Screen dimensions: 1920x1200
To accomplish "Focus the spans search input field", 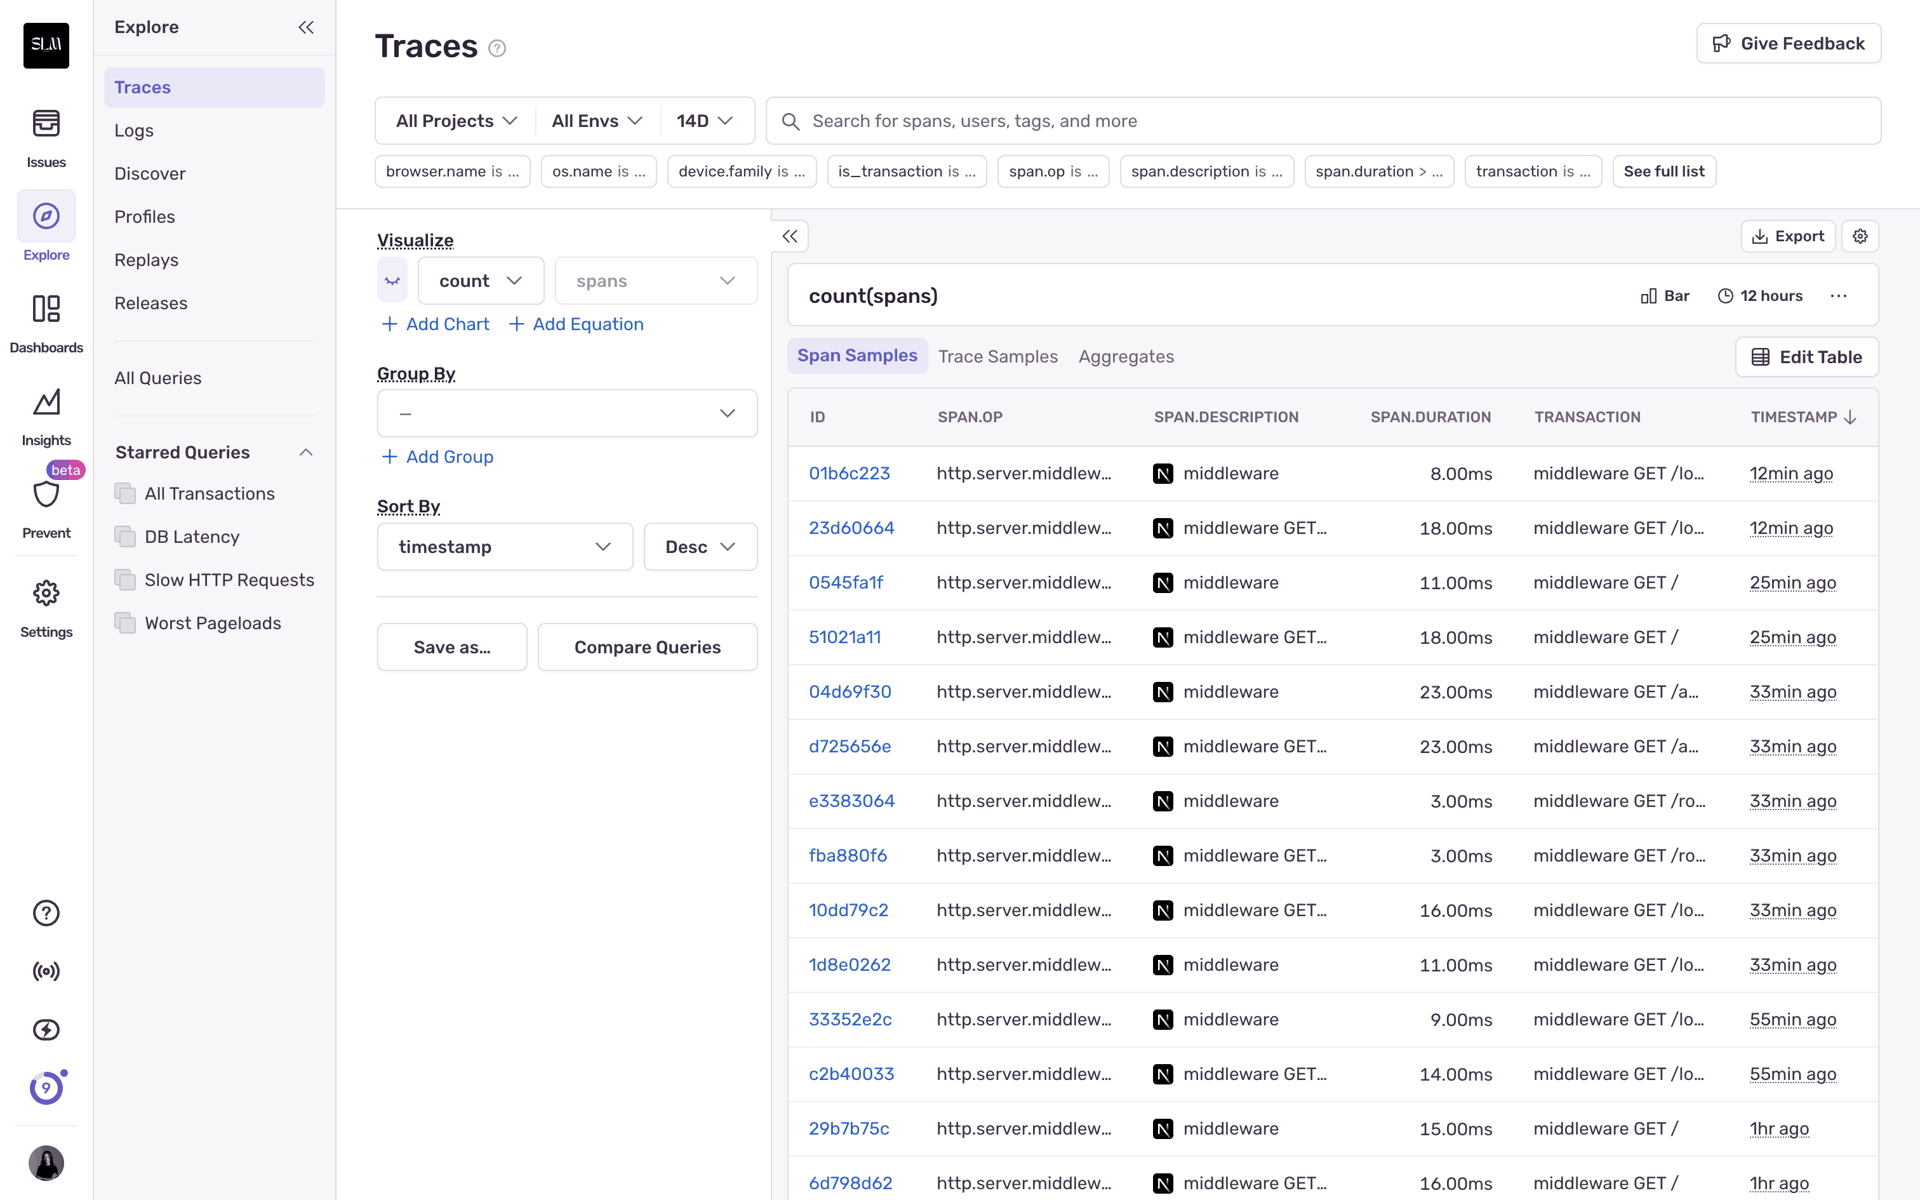I will click(x=1324, y=121).
